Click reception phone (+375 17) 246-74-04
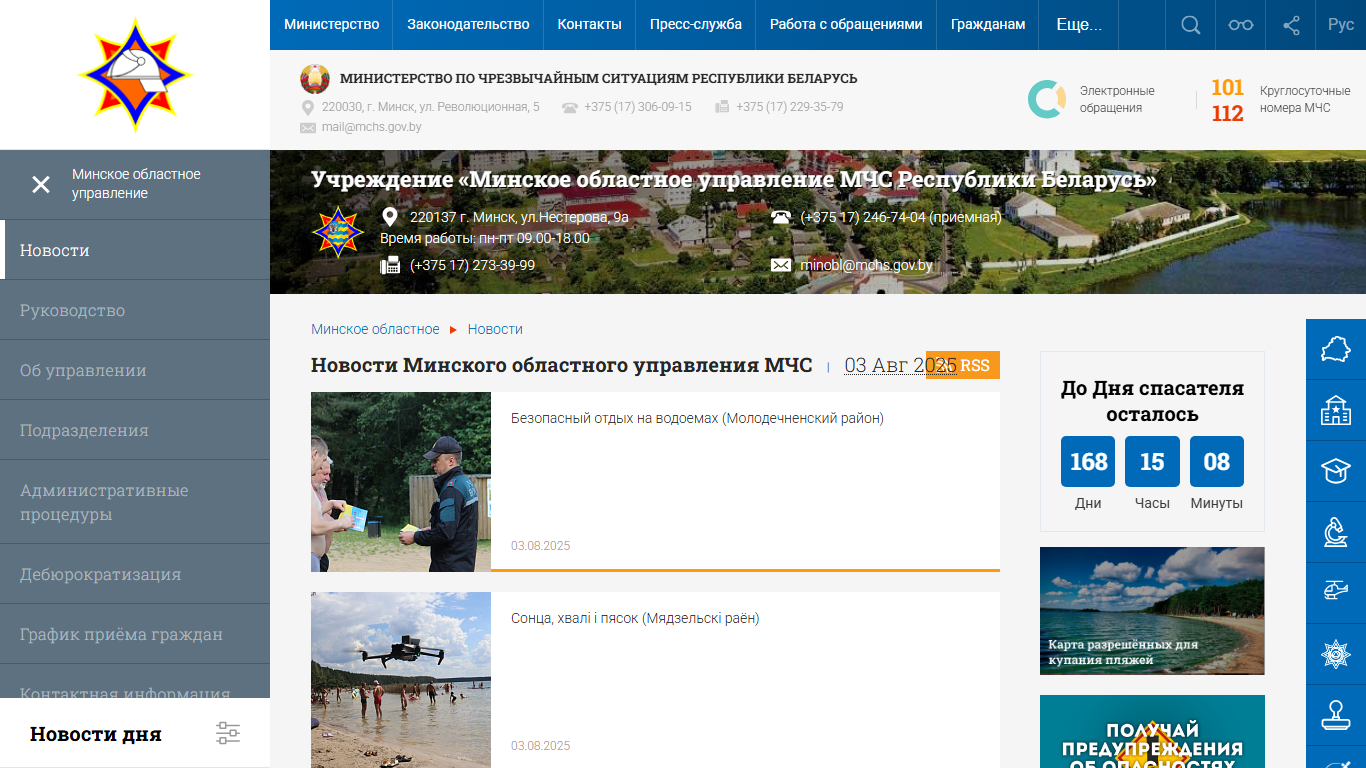The width and height of the screenshot is (1366, 768). (901, 217)
